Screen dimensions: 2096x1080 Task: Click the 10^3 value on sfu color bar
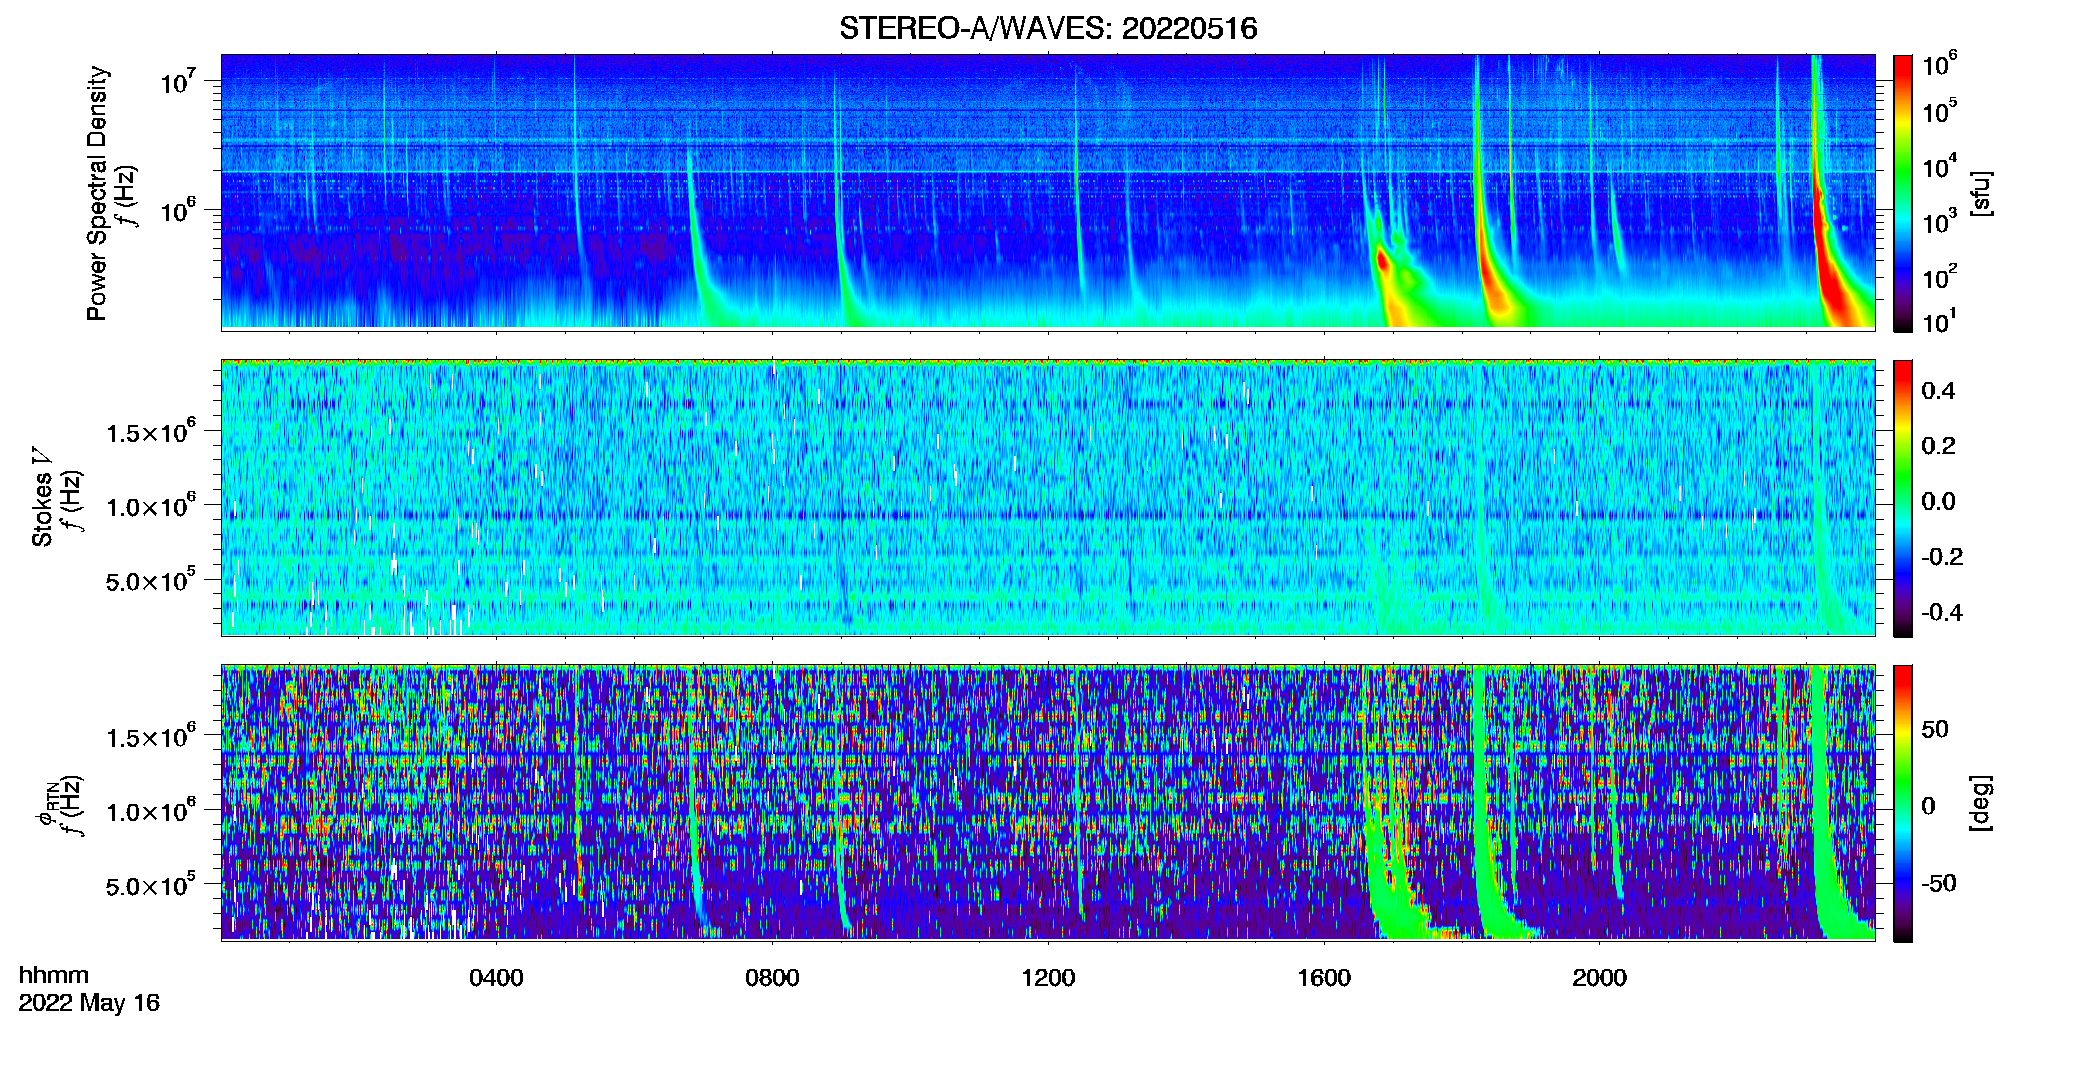point(1940,221)
